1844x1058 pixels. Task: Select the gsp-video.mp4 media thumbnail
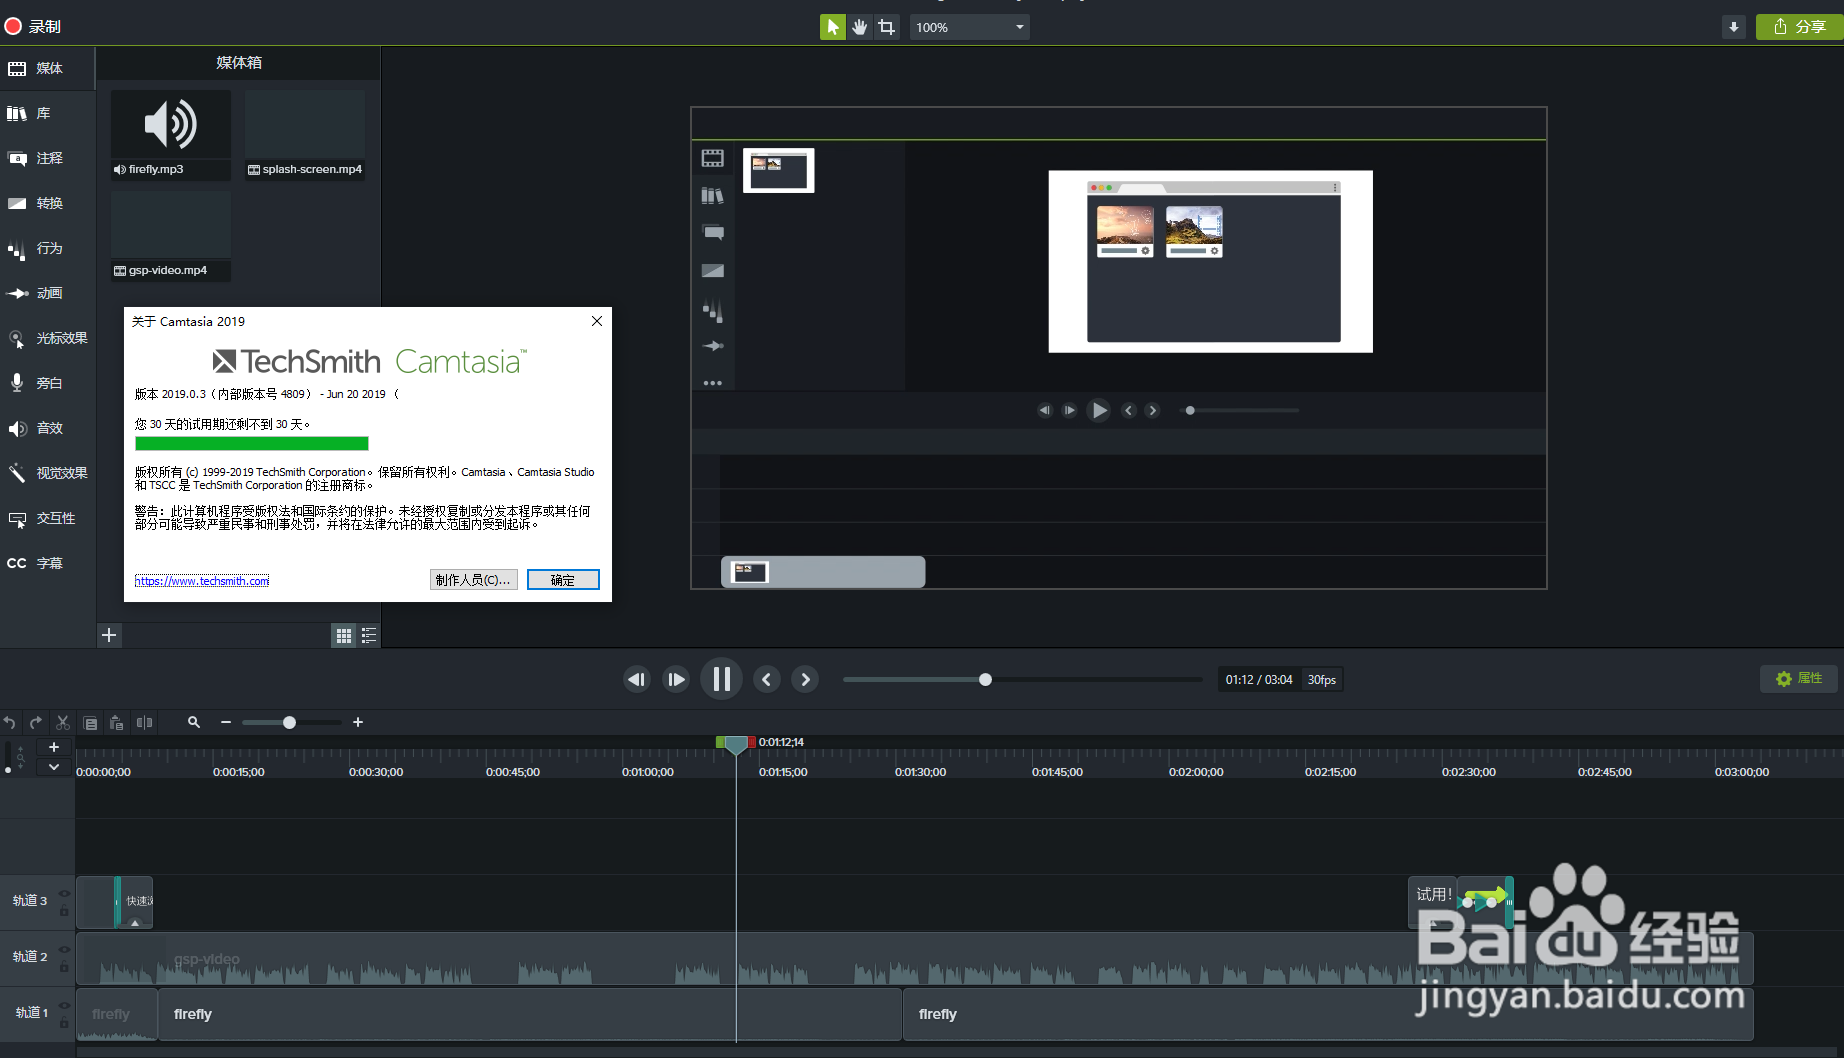click(x=171, y=236)
